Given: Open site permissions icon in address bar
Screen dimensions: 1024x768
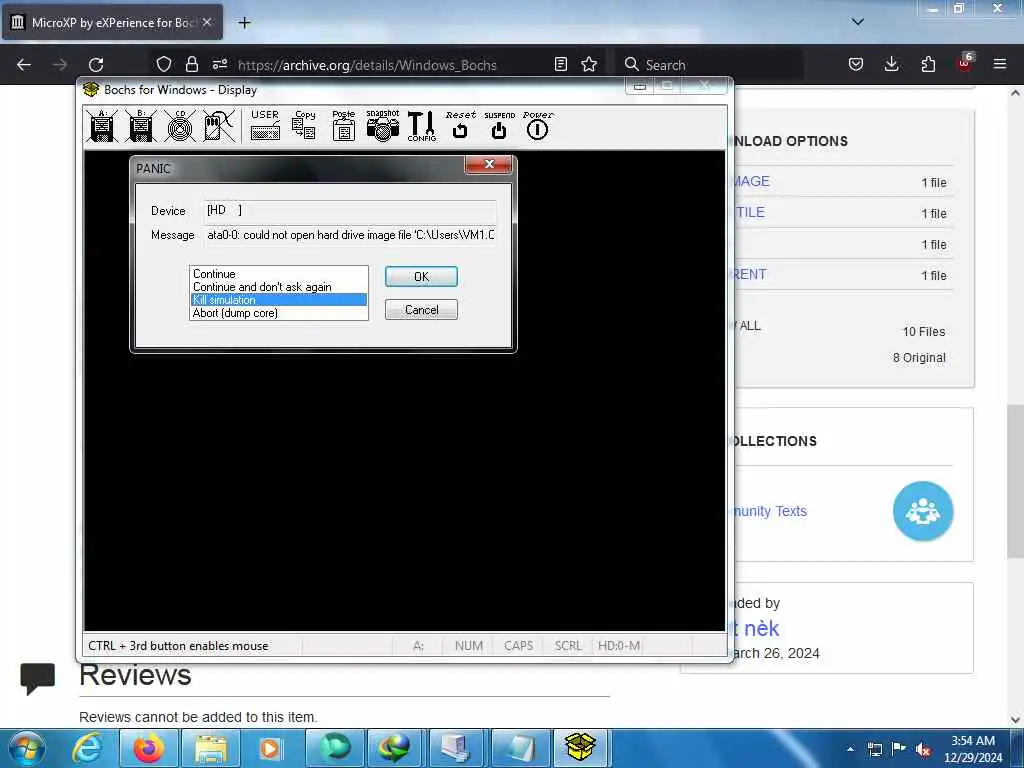Looking at the screenshot, I should 219,64.
